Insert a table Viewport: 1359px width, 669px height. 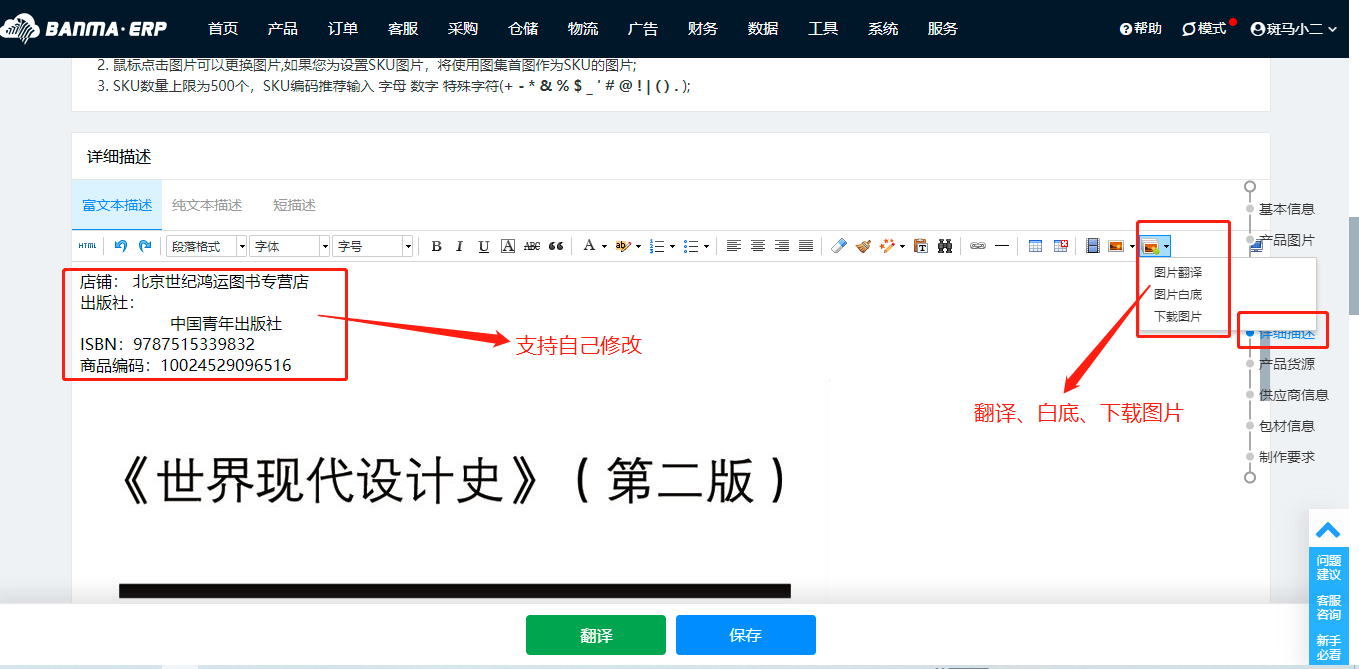click(1035, 246)
